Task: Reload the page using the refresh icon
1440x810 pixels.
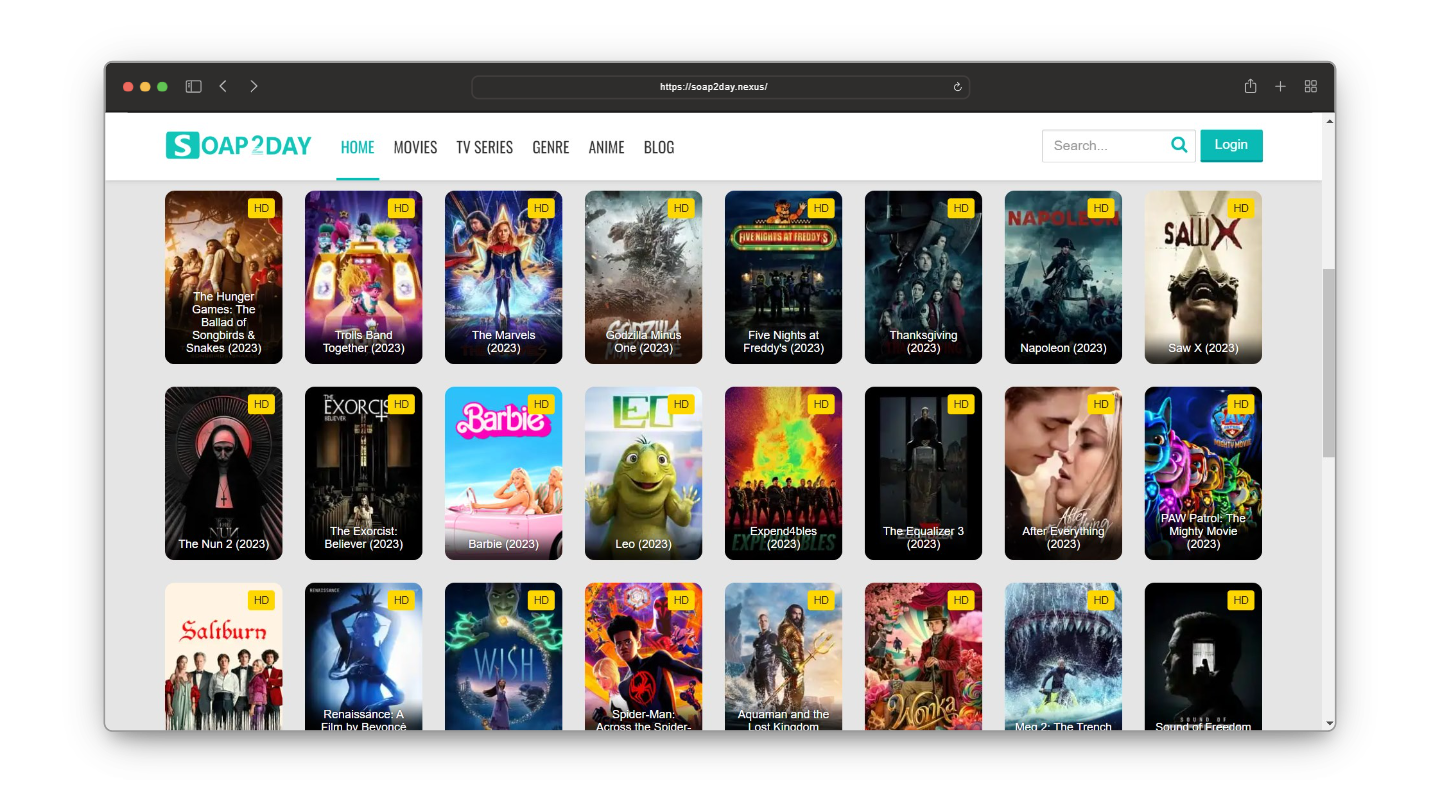Action: [957, 87]
